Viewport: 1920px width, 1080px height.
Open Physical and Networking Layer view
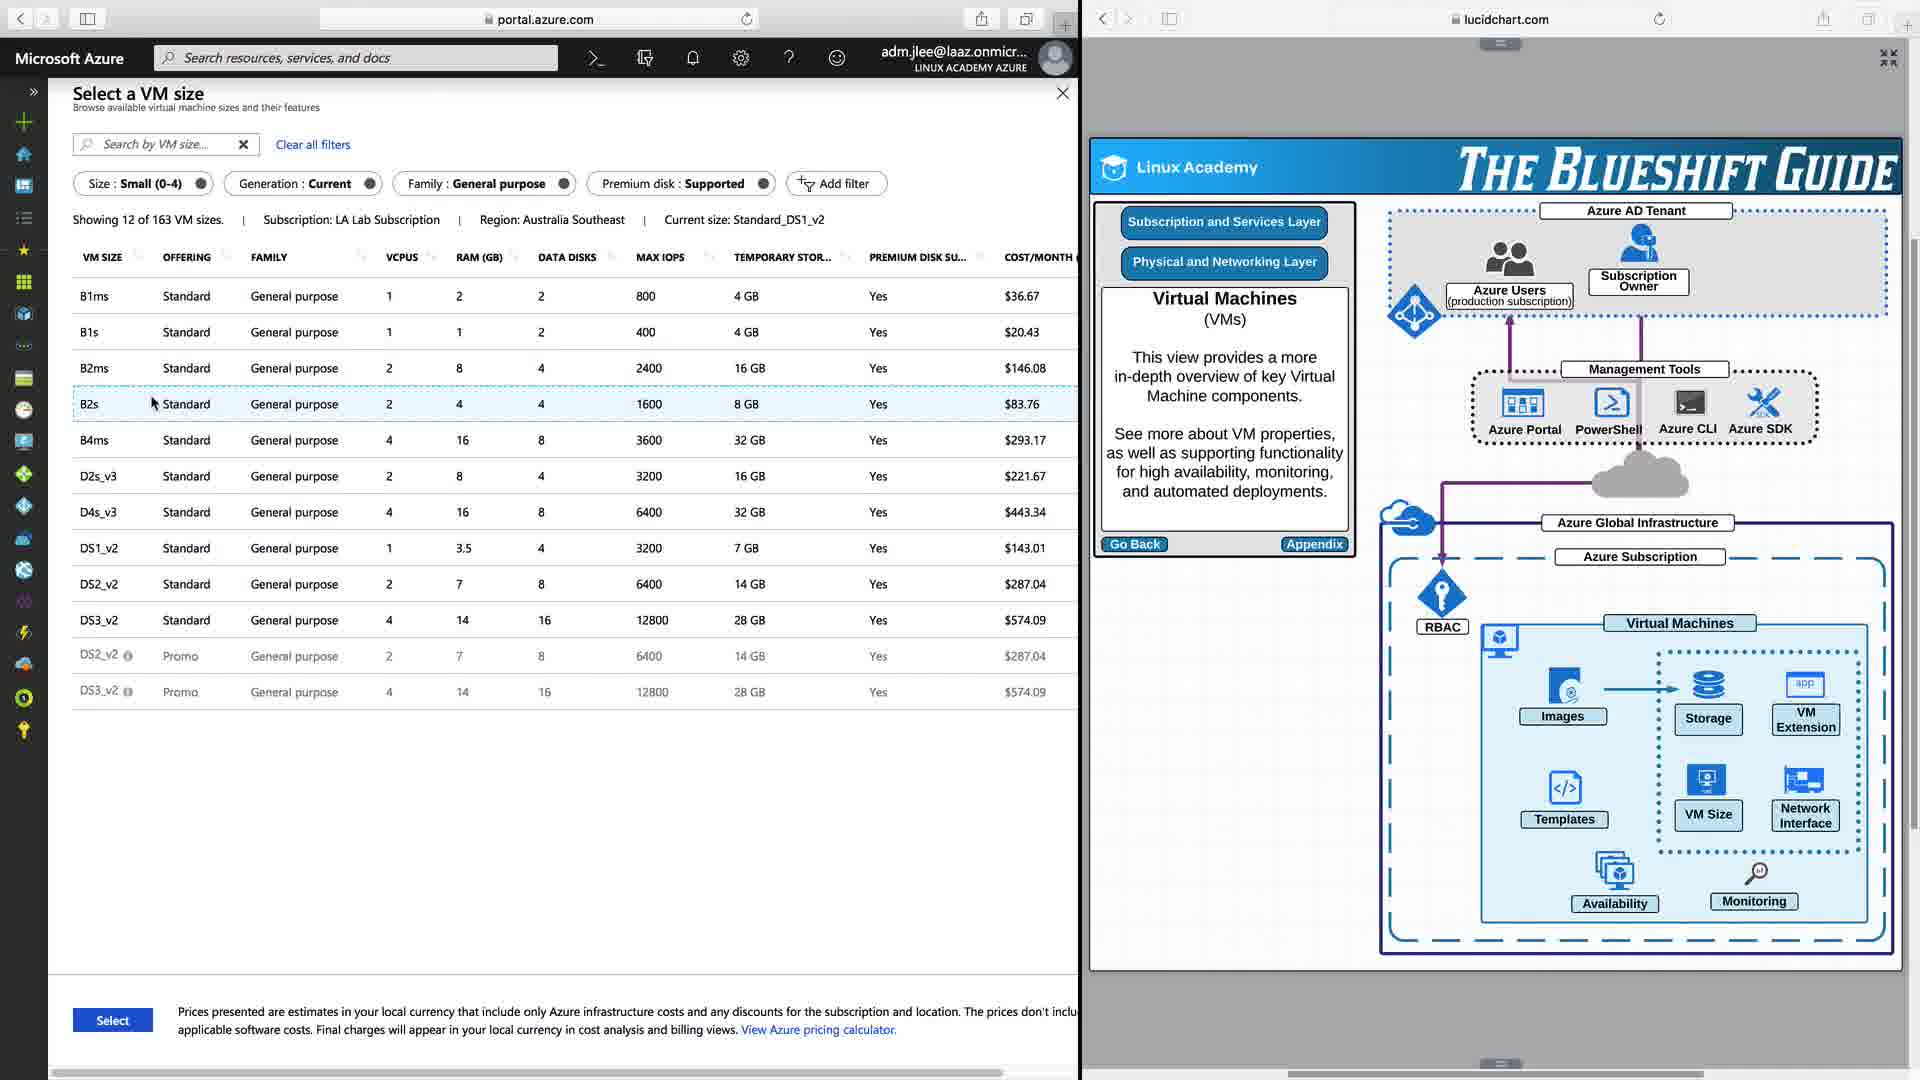point(1223,262)
